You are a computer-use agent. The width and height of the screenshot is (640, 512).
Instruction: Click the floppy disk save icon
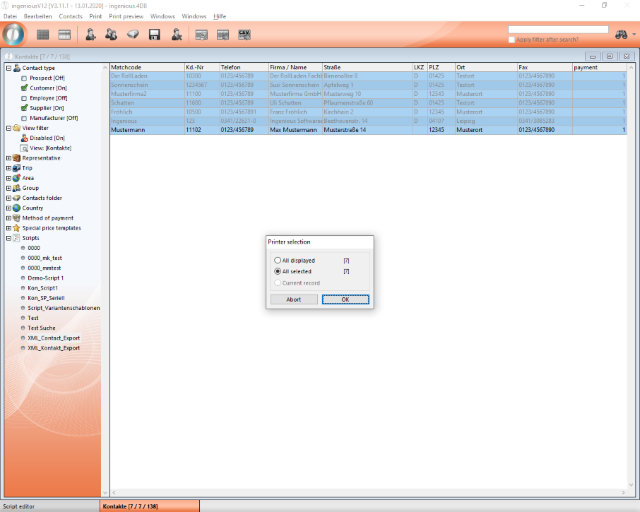click(154, 35)
